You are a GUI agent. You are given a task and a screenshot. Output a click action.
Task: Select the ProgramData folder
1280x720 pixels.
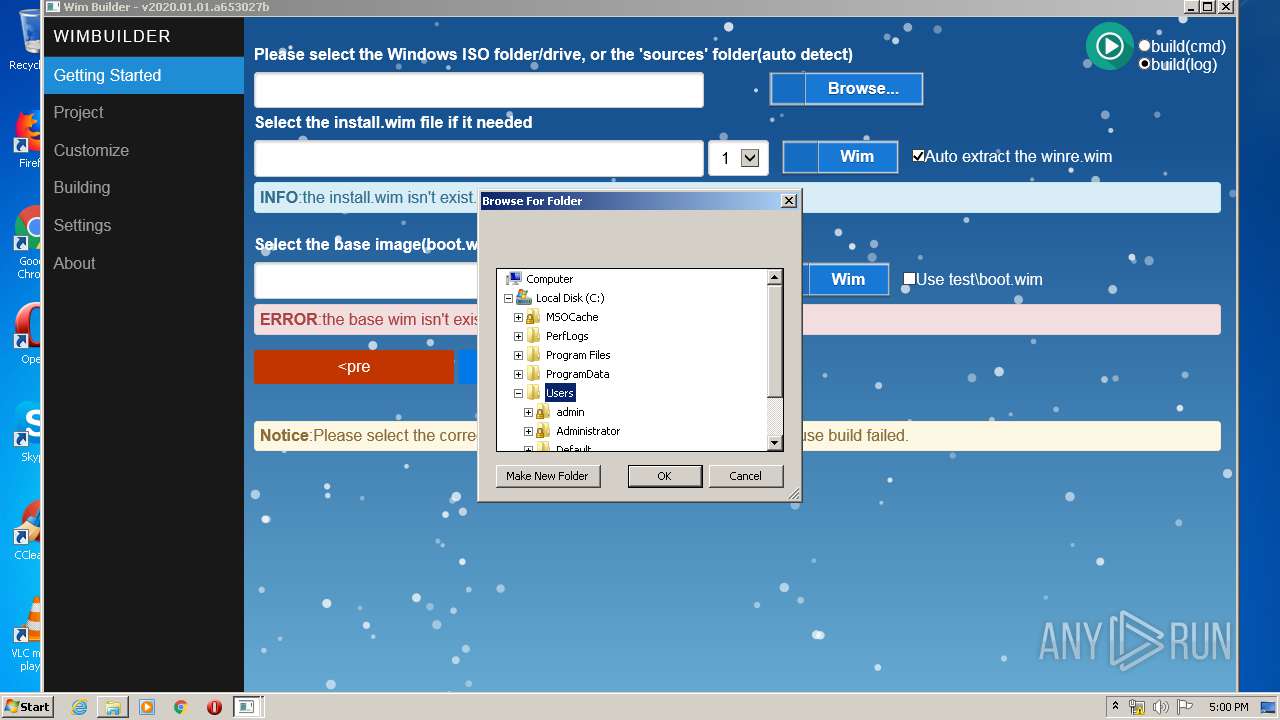[x=577, y=374]
